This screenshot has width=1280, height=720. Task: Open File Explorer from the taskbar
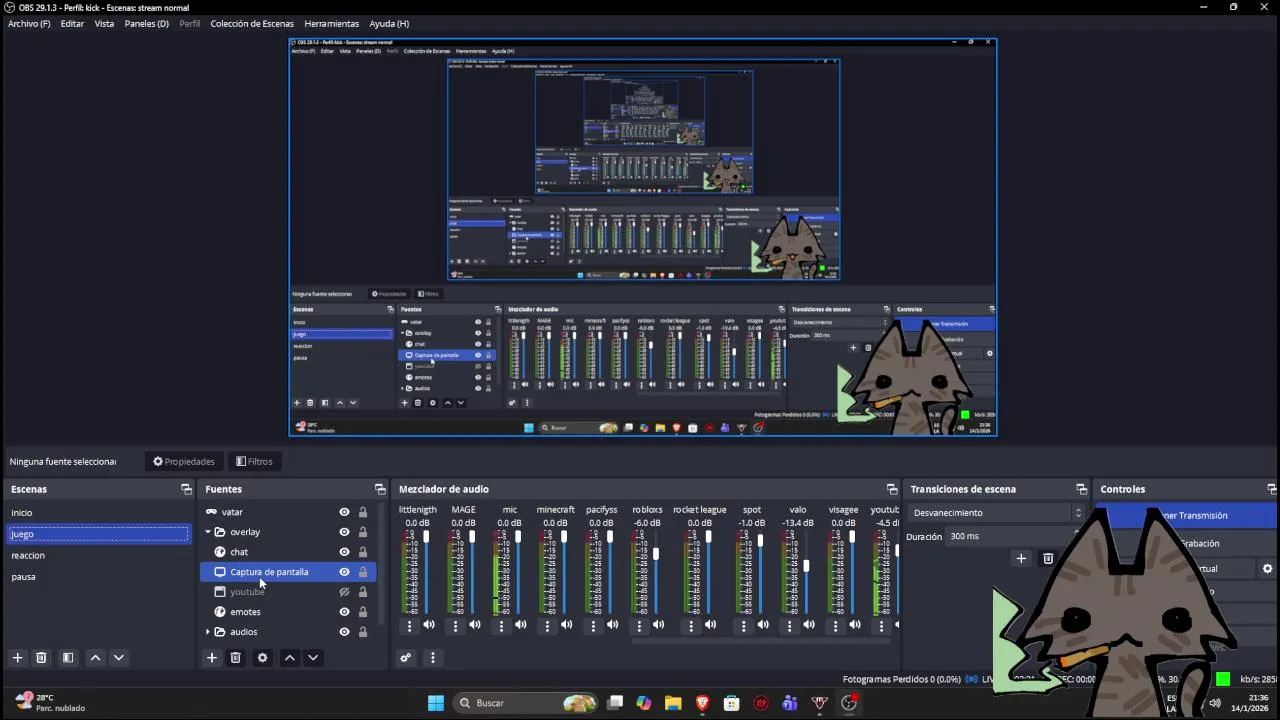coord(673,703)
